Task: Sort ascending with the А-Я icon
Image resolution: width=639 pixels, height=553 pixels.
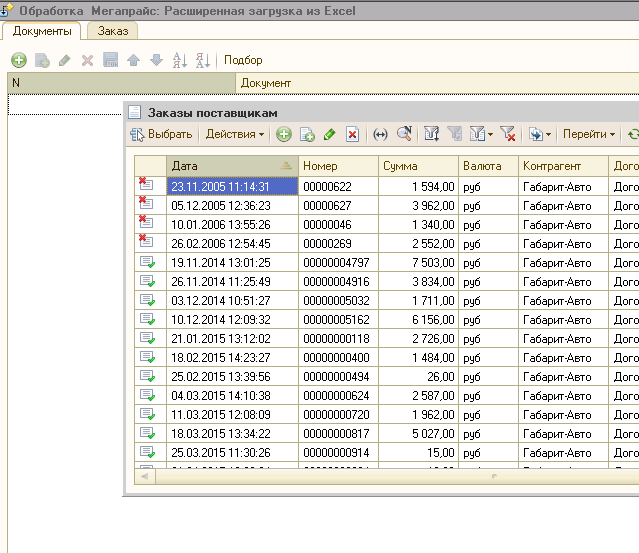Action: point(180,60)
